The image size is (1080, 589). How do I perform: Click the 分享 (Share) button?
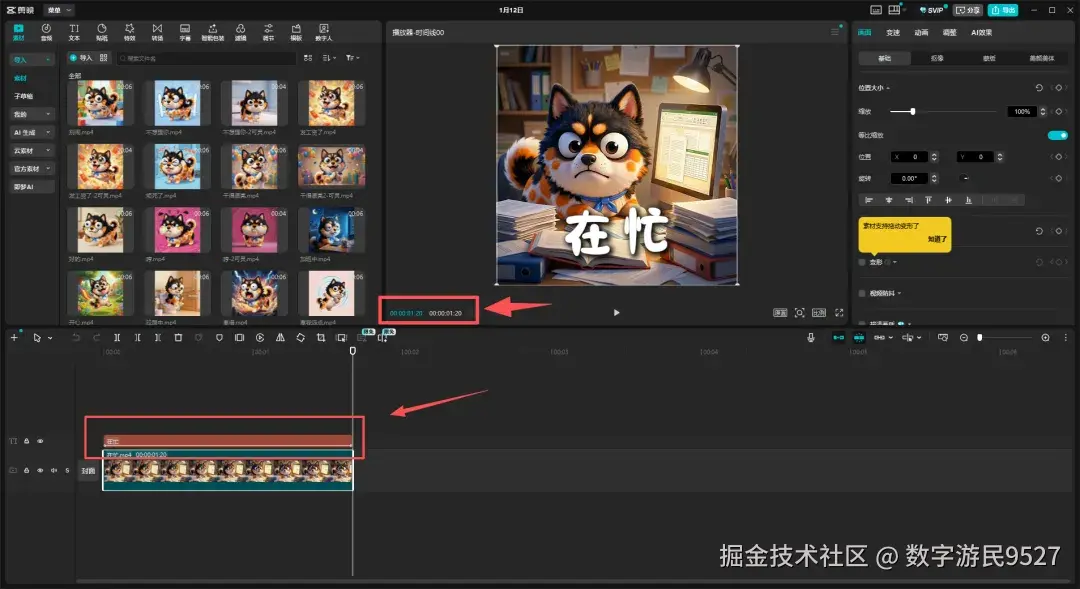[x=968, y=10]
